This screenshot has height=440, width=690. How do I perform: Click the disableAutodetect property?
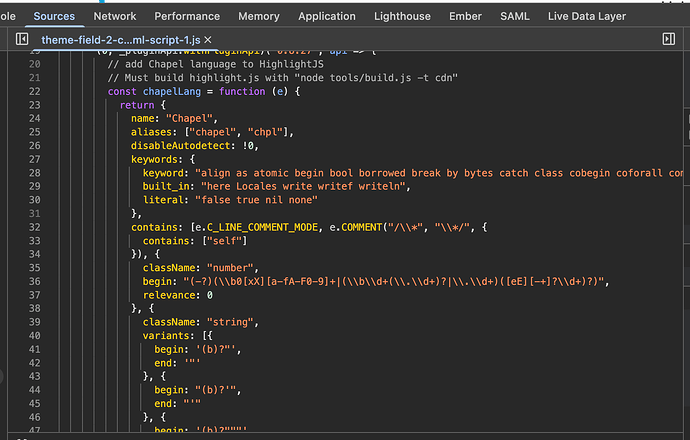coord(180,146)
